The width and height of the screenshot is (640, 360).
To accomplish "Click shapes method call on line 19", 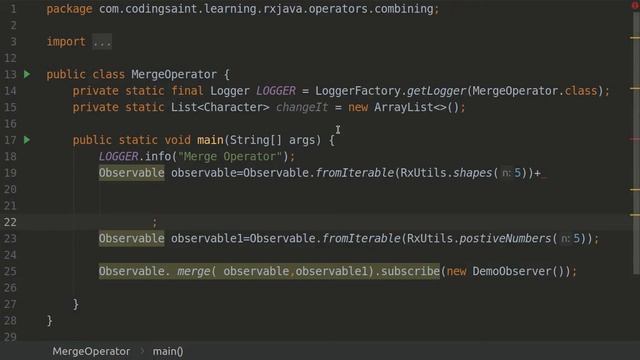I will coord(472,173).
